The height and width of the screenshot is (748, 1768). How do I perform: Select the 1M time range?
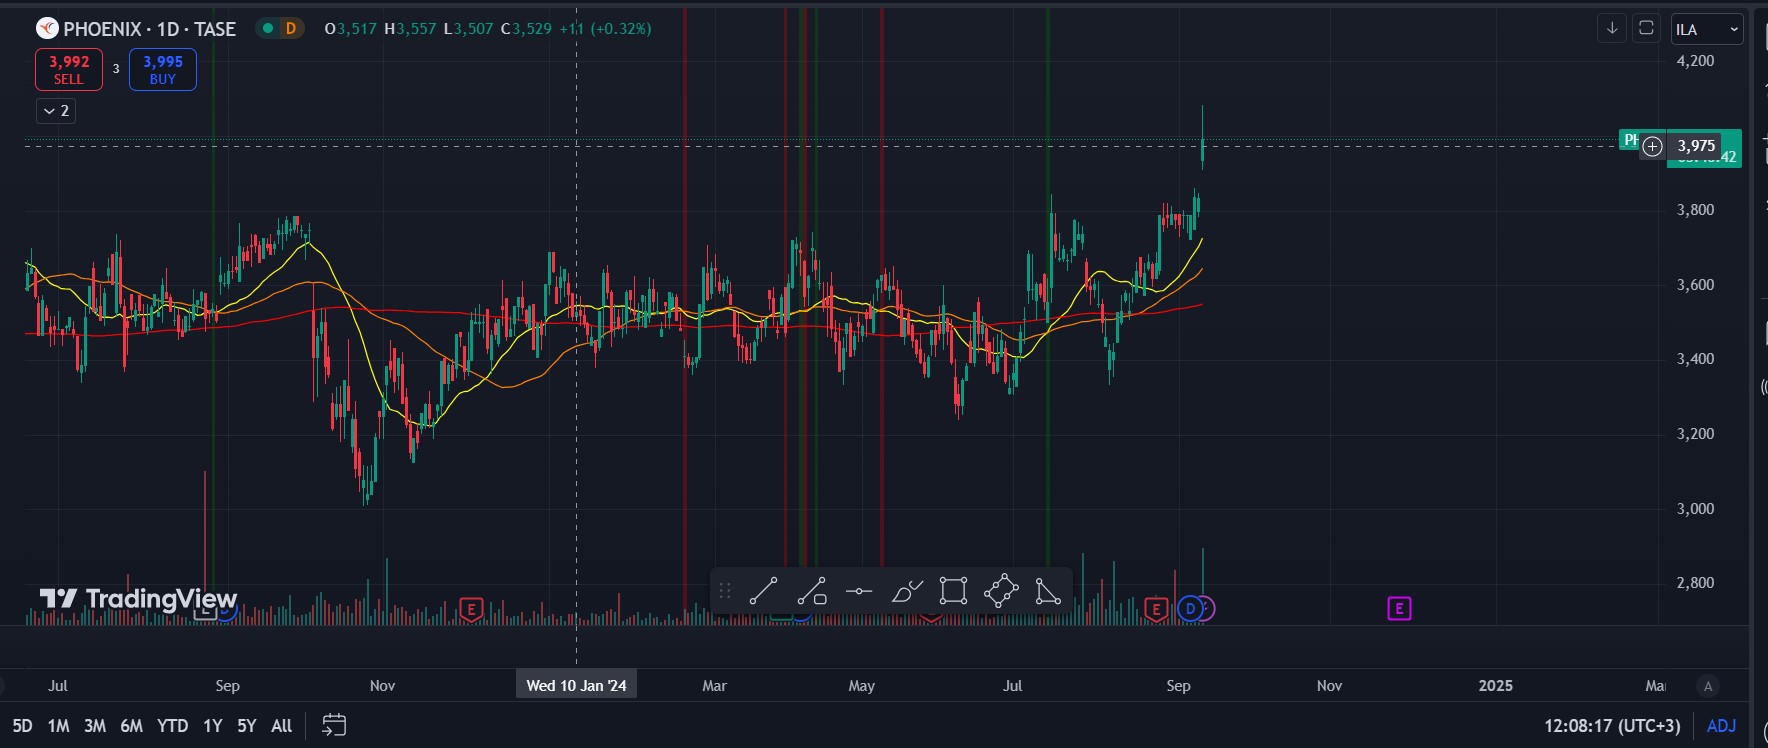click(x=59, y=726)
